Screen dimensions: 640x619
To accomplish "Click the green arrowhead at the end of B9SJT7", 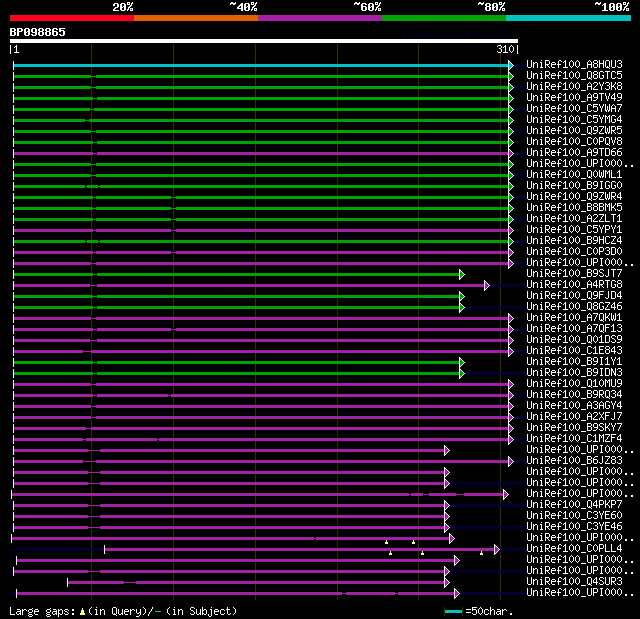I will [x=462, y=275].
